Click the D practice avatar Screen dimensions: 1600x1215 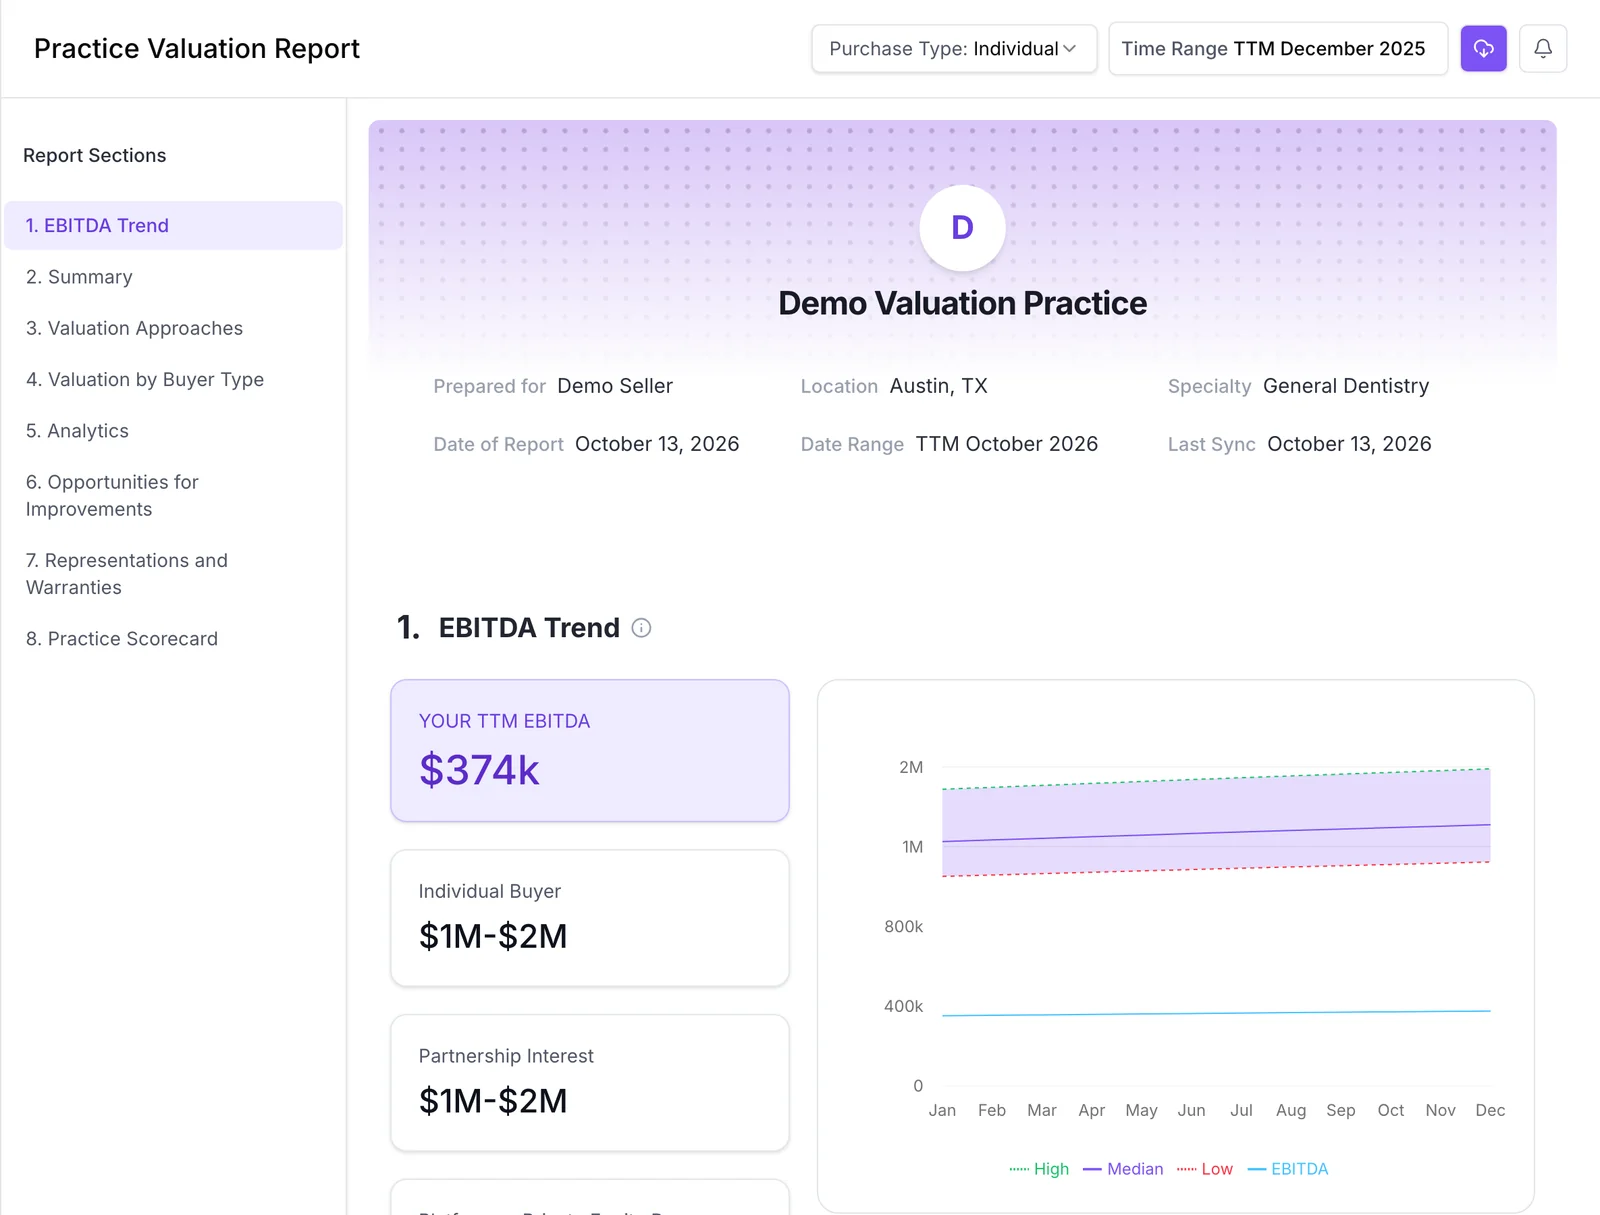[962, 227]
